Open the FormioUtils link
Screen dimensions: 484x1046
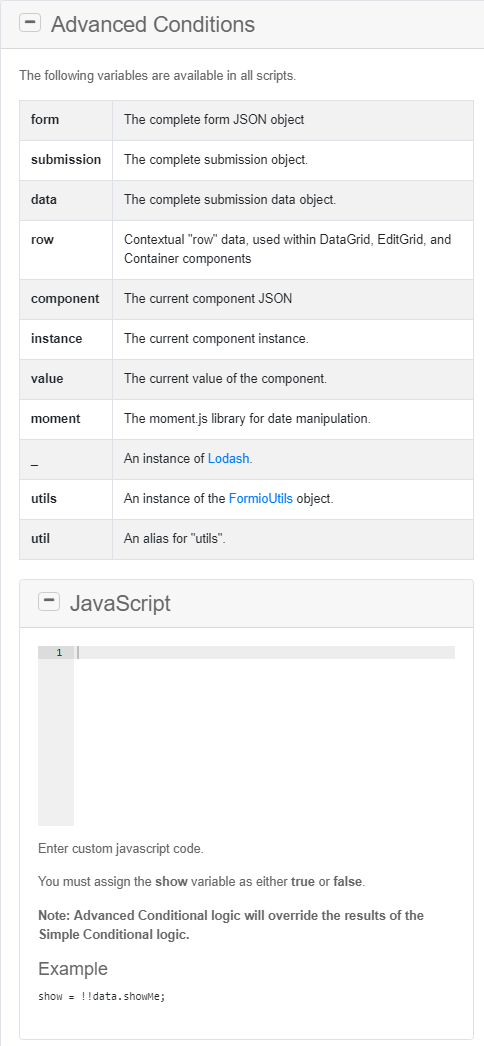click(x=261, y=498)
